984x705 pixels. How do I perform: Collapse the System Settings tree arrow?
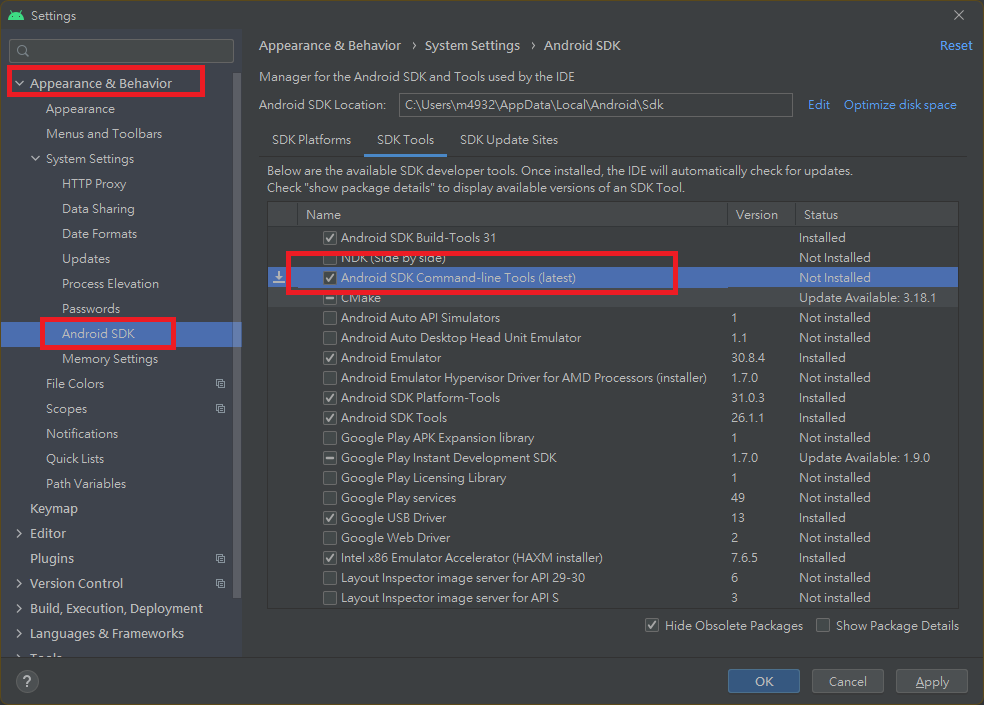pos(36,159)
